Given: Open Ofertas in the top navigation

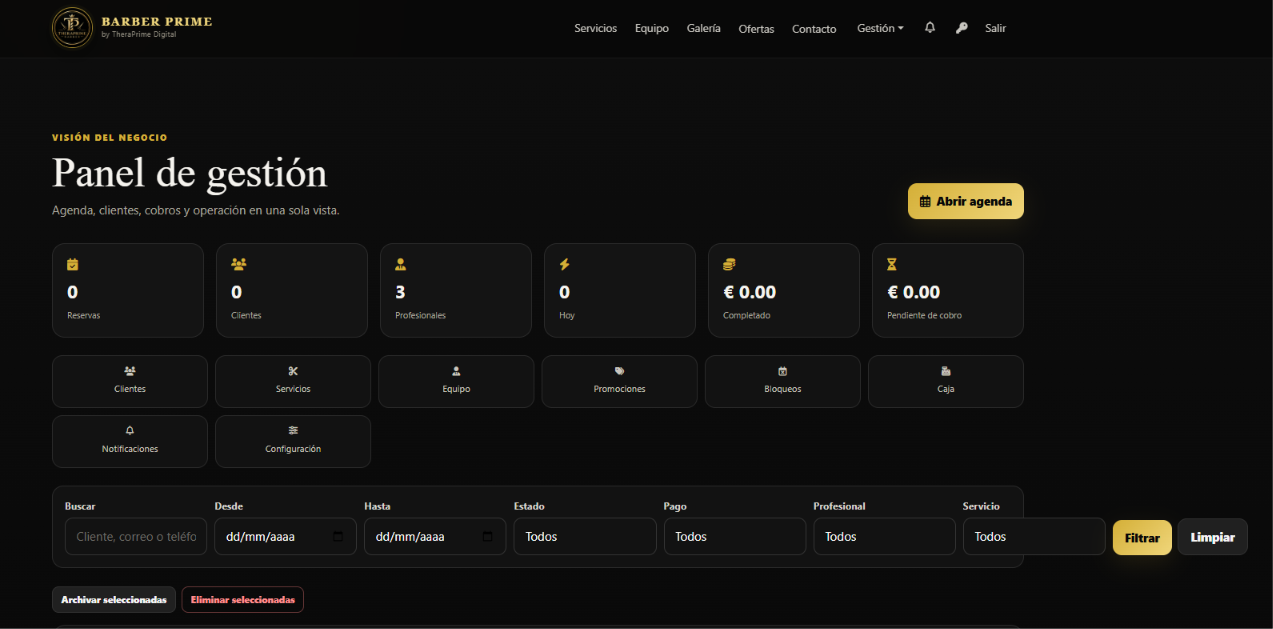Looking at the screenshot, I should 756,29.
